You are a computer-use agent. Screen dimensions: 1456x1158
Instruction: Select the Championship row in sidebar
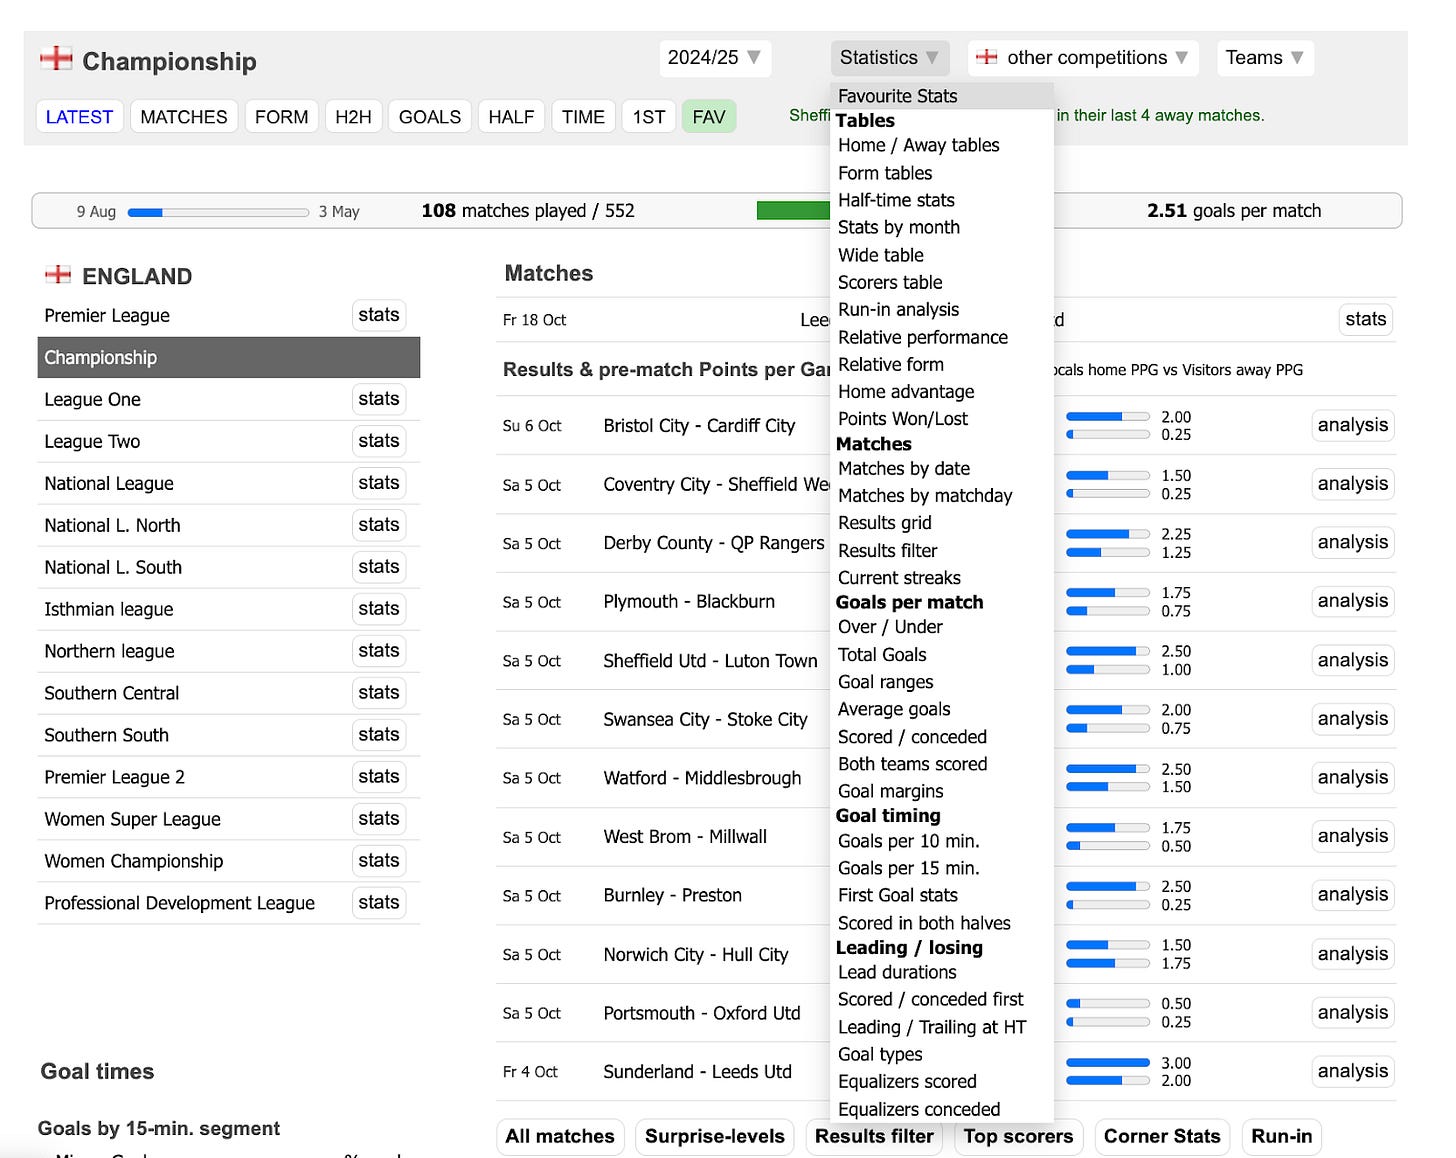click(229, 357)
